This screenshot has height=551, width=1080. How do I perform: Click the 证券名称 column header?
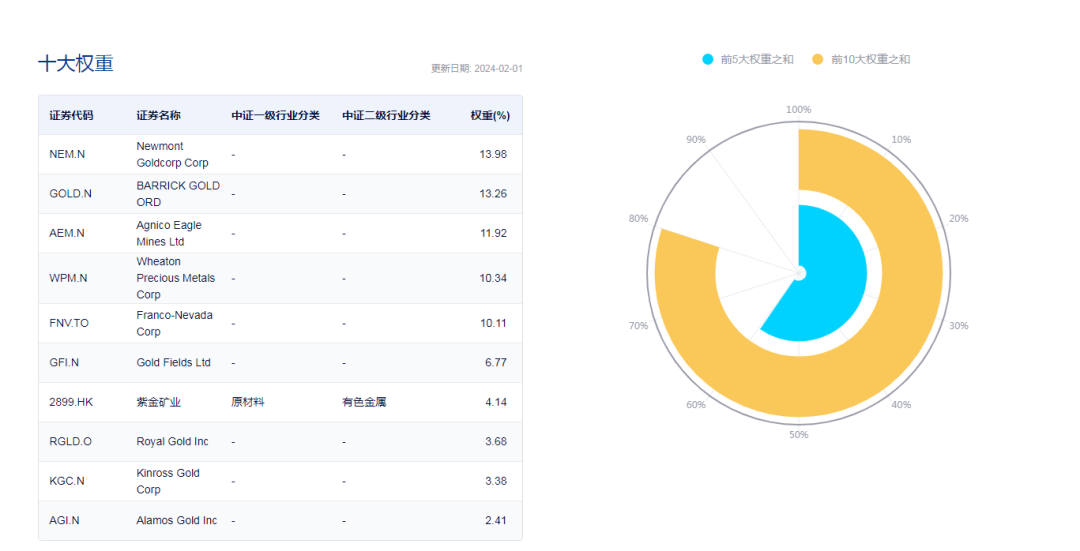(x=158, y=115)
